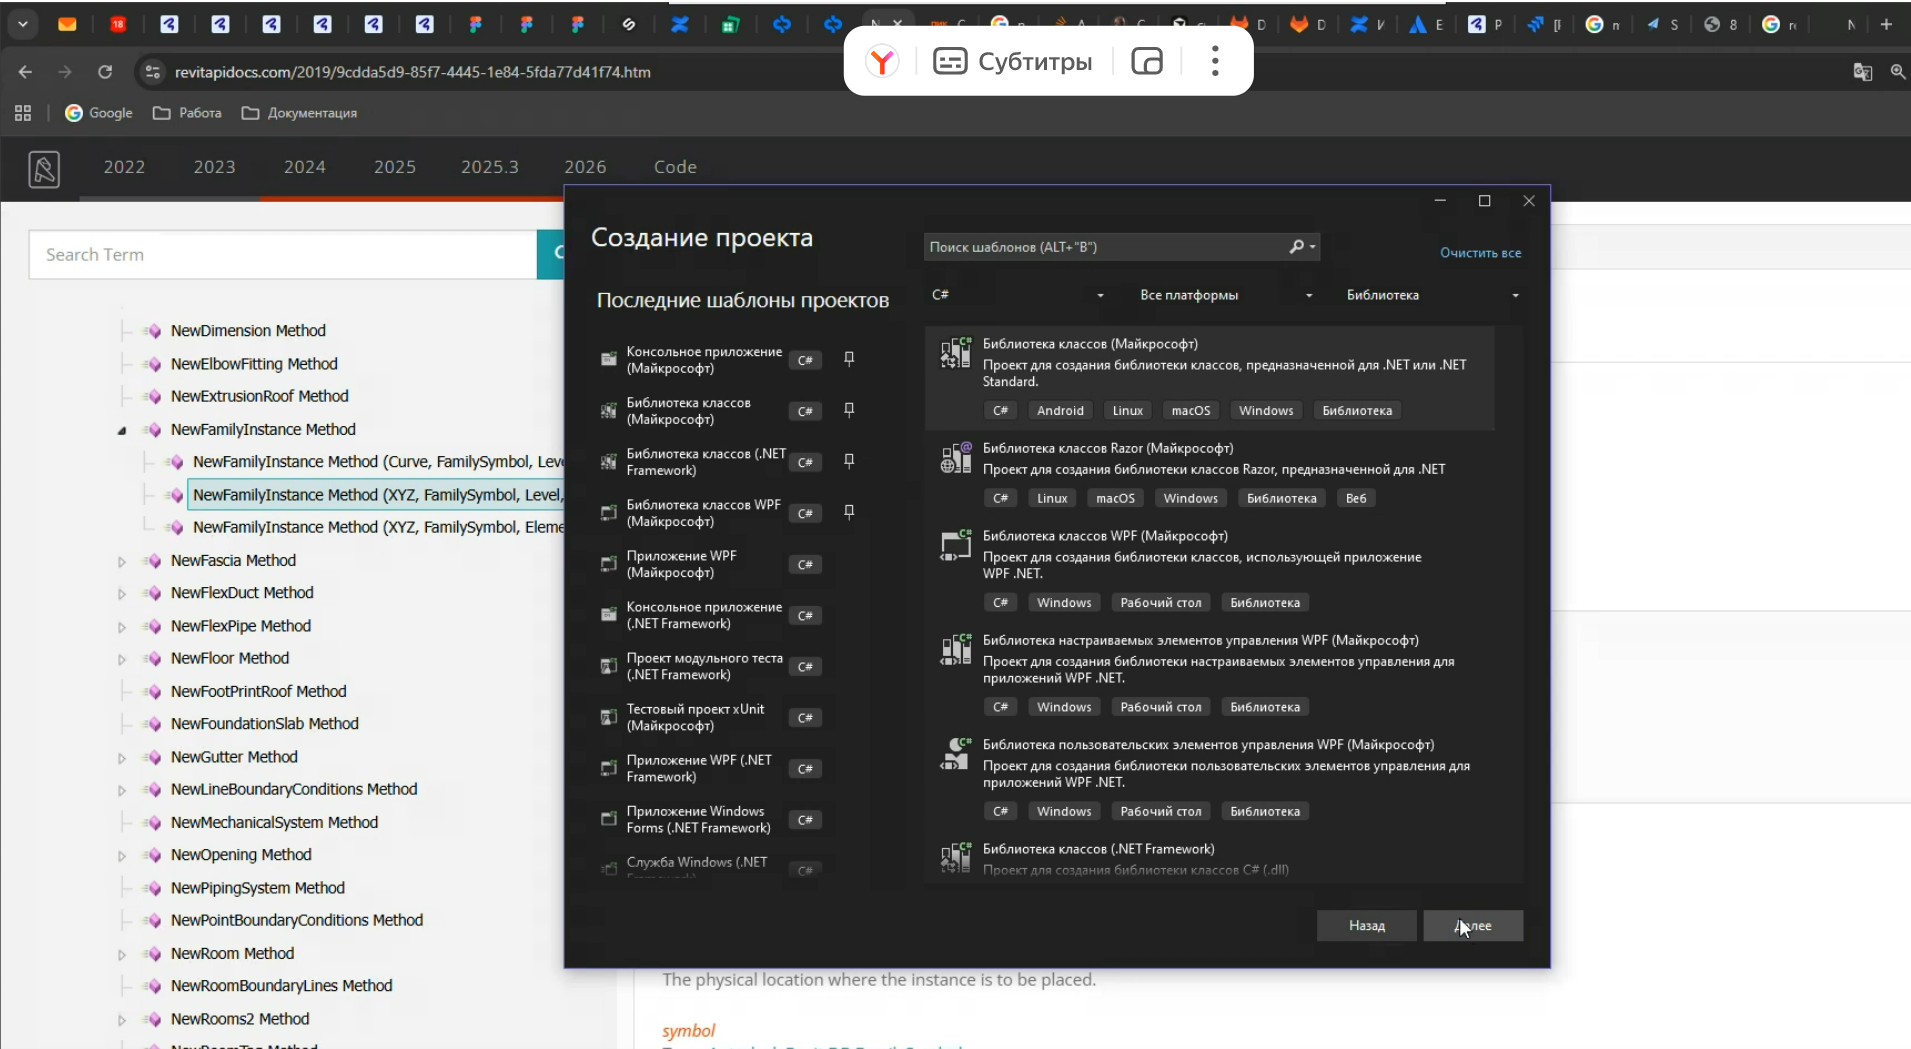Click the translate page icon
The width and height of the screenshot is (1911, 1049).
[x=1862, y=72]
